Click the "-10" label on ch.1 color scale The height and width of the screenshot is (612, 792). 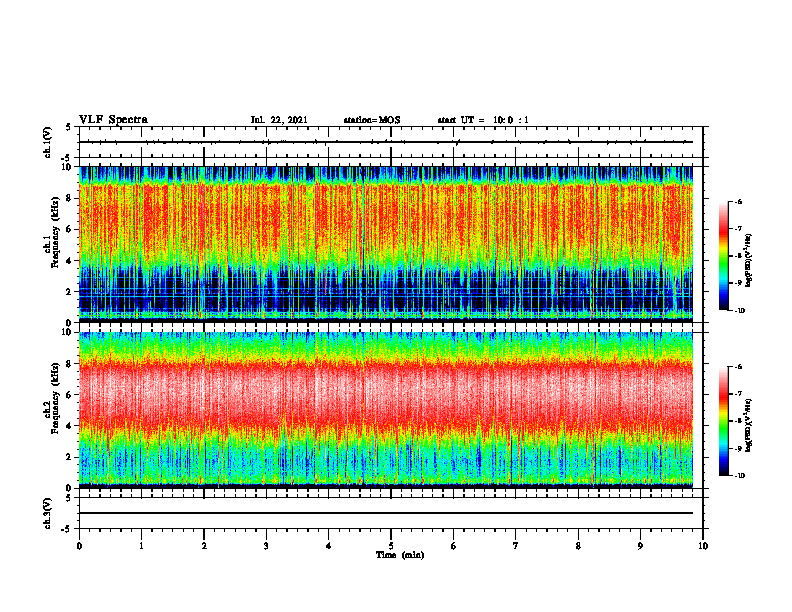click(x=739, y=310)
